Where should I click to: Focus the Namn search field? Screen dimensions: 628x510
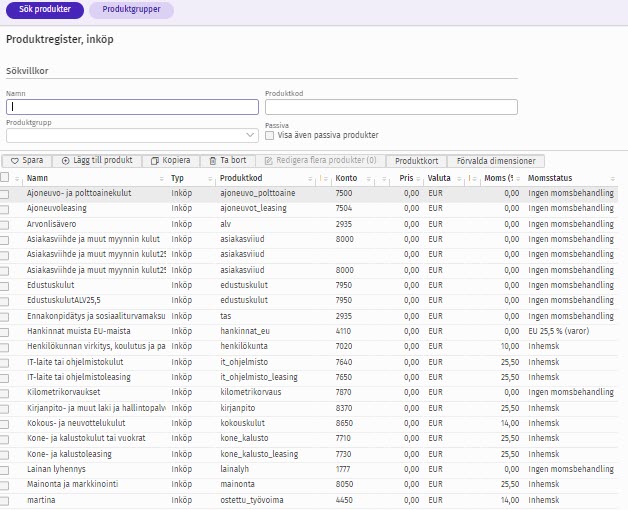click(132, 107)
